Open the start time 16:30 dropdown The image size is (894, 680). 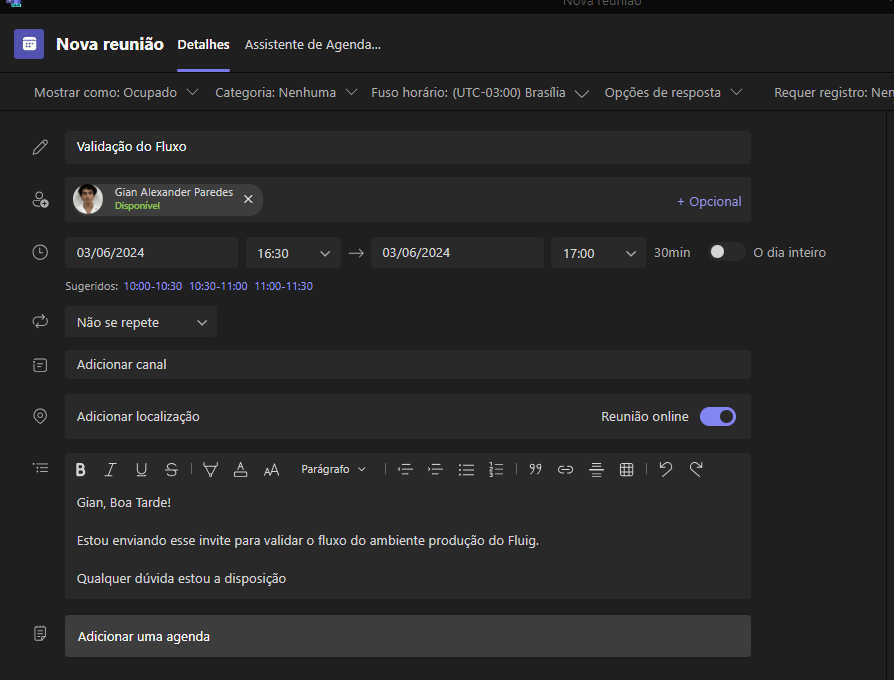click(x=293, y=254)
